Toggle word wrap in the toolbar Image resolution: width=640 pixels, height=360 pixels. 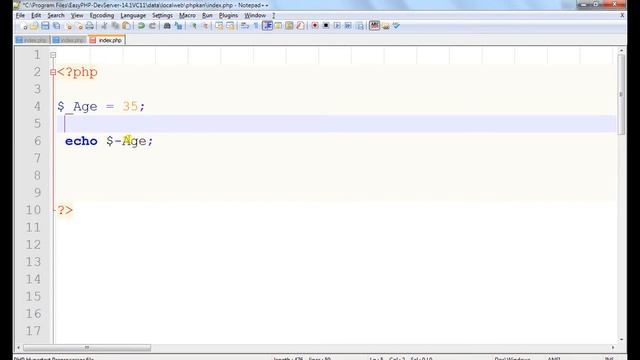coord(245,26)
